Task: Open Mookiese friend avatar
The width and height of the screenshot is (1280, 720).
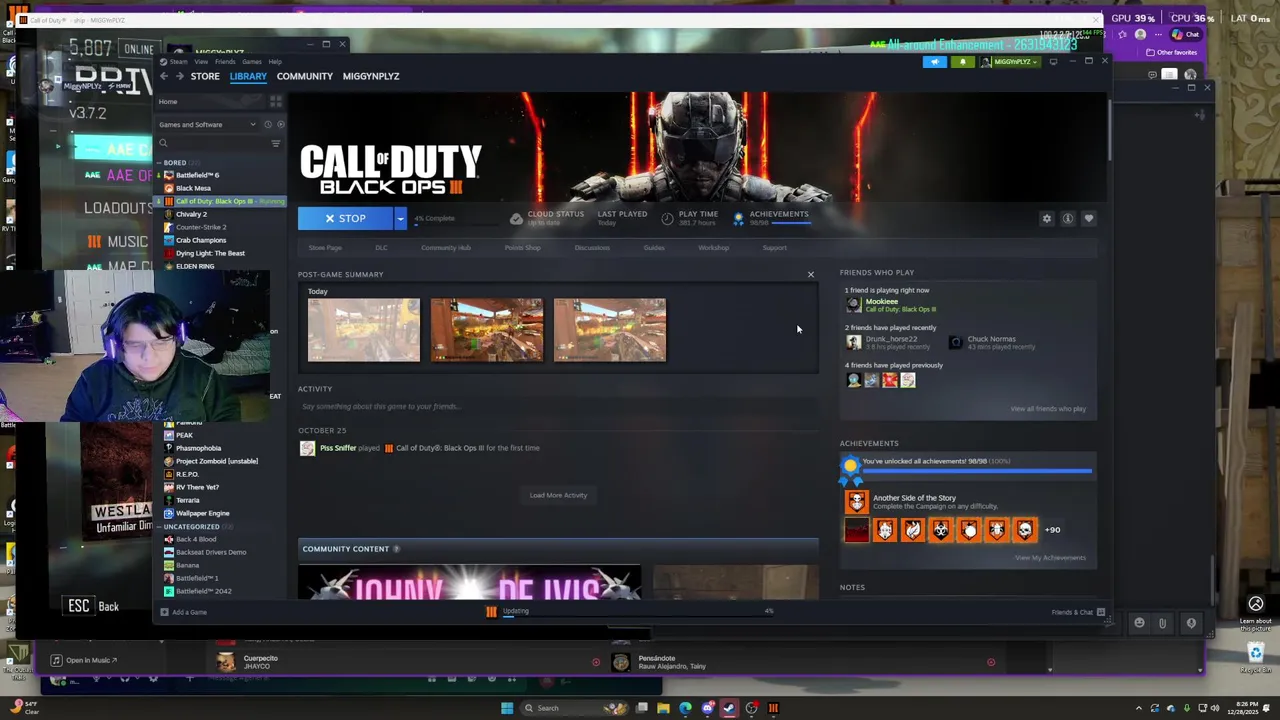Action: point(853,305)
